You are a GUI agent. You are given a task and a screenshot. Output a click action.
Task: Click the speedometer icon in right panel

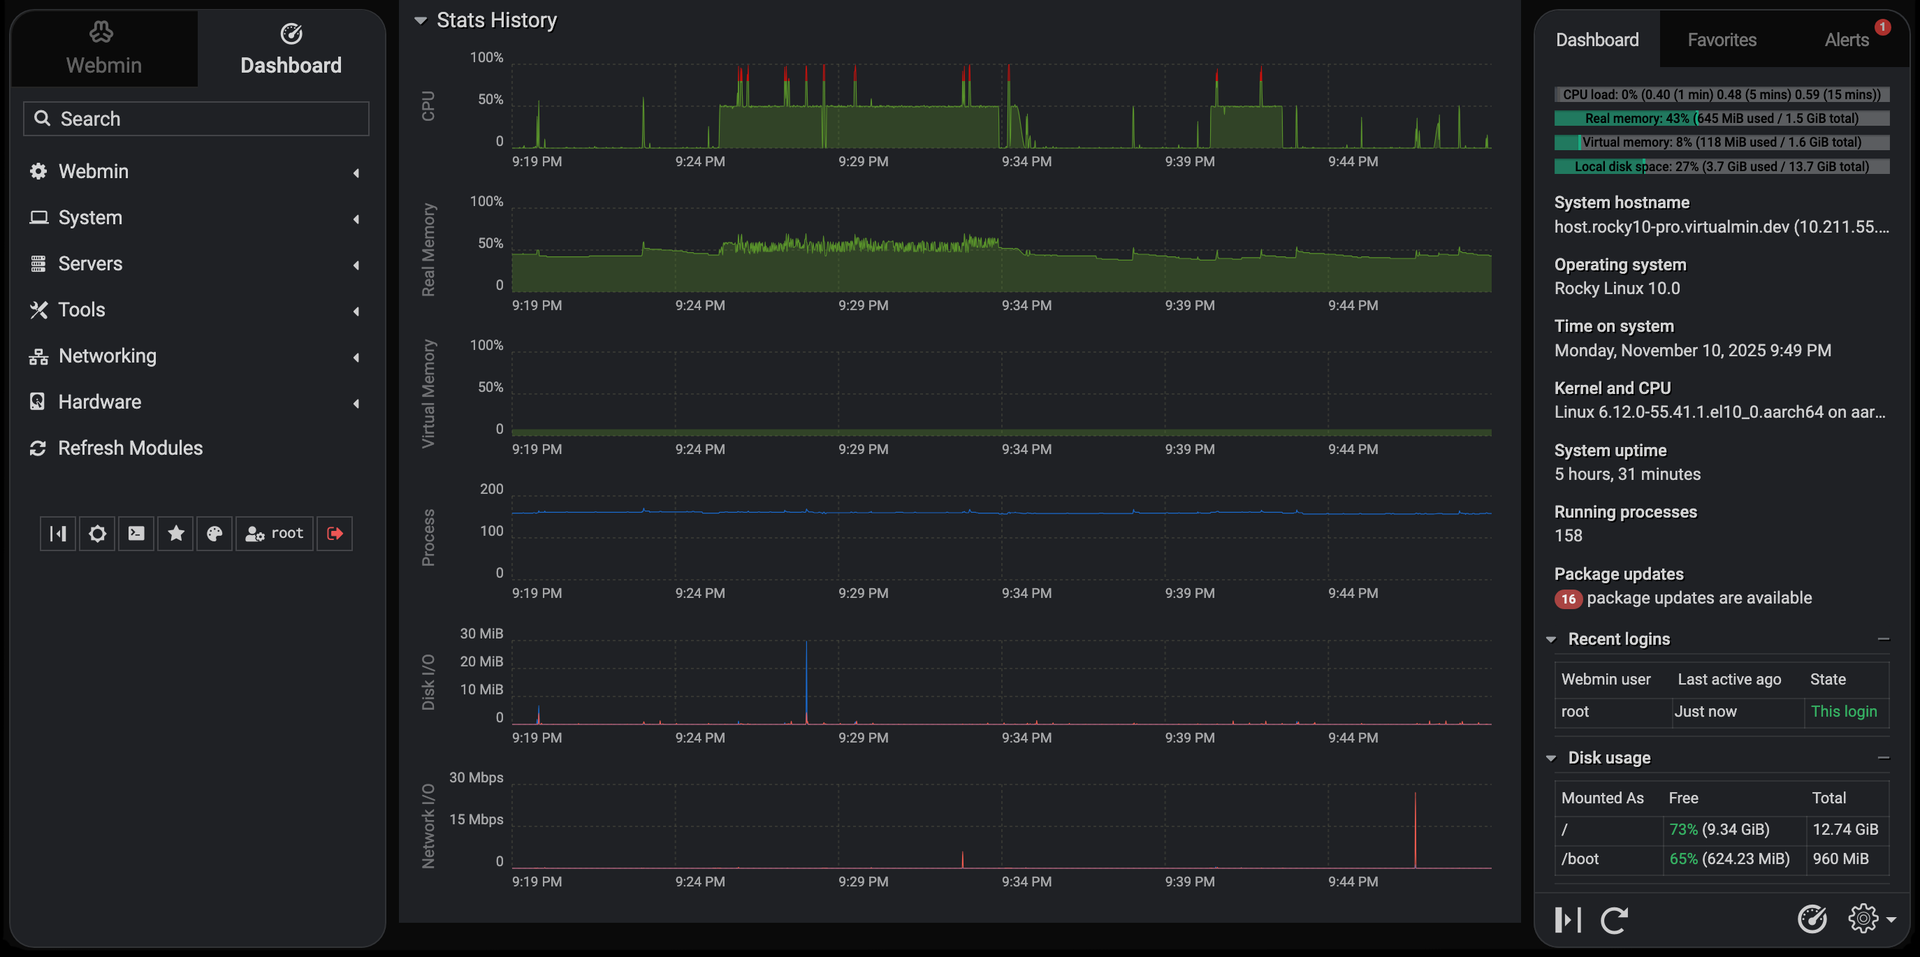pyautogui.click(x=1812, y=918)
